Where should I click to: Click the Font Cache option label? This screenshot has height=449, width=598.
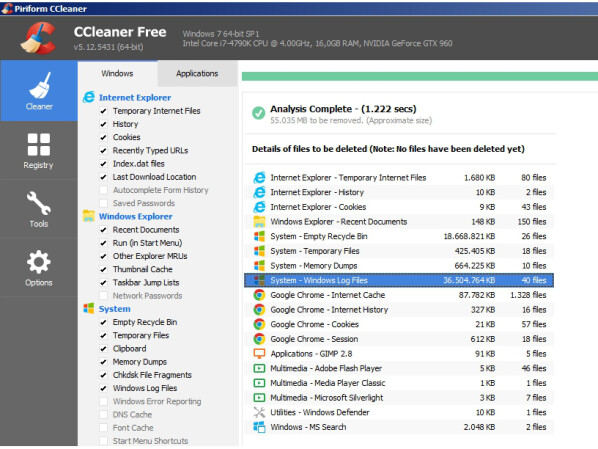coord(133,428)
